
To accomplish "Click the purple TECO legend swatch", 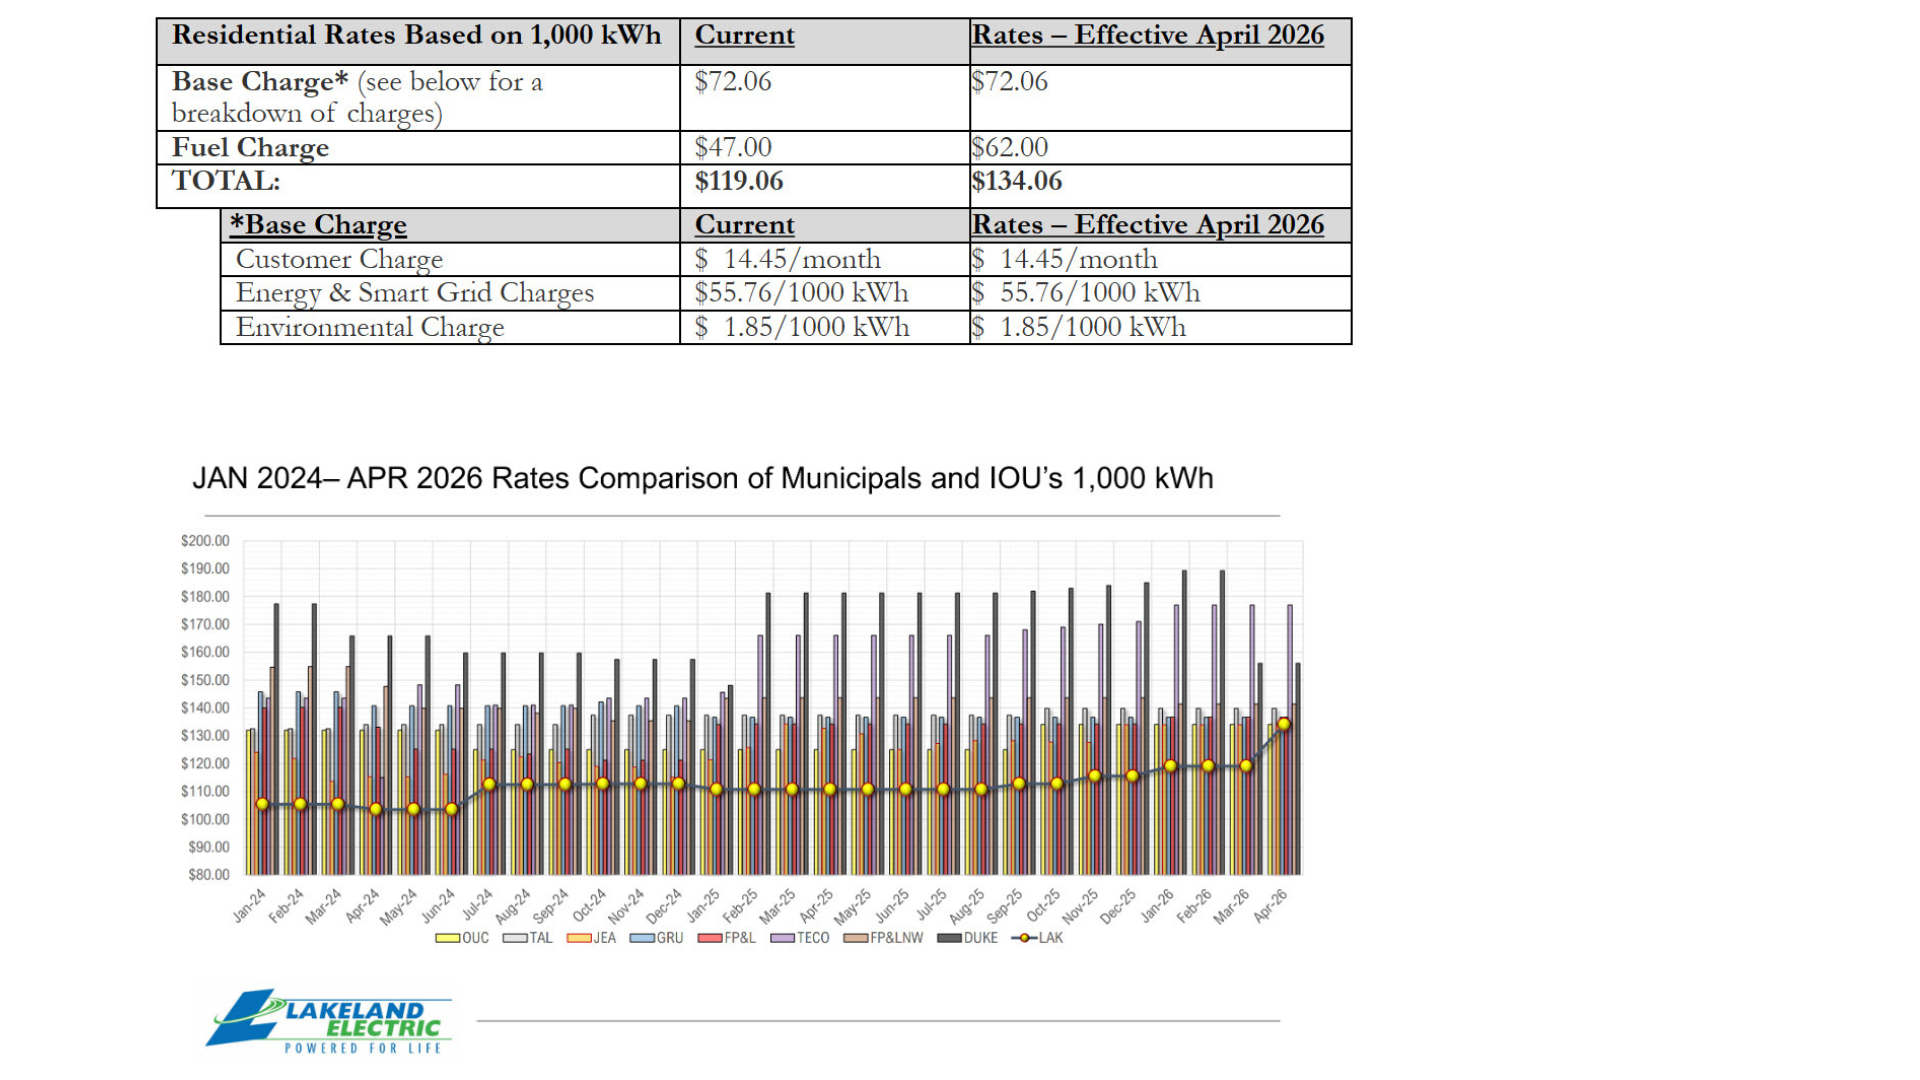I will click(782, 938).
